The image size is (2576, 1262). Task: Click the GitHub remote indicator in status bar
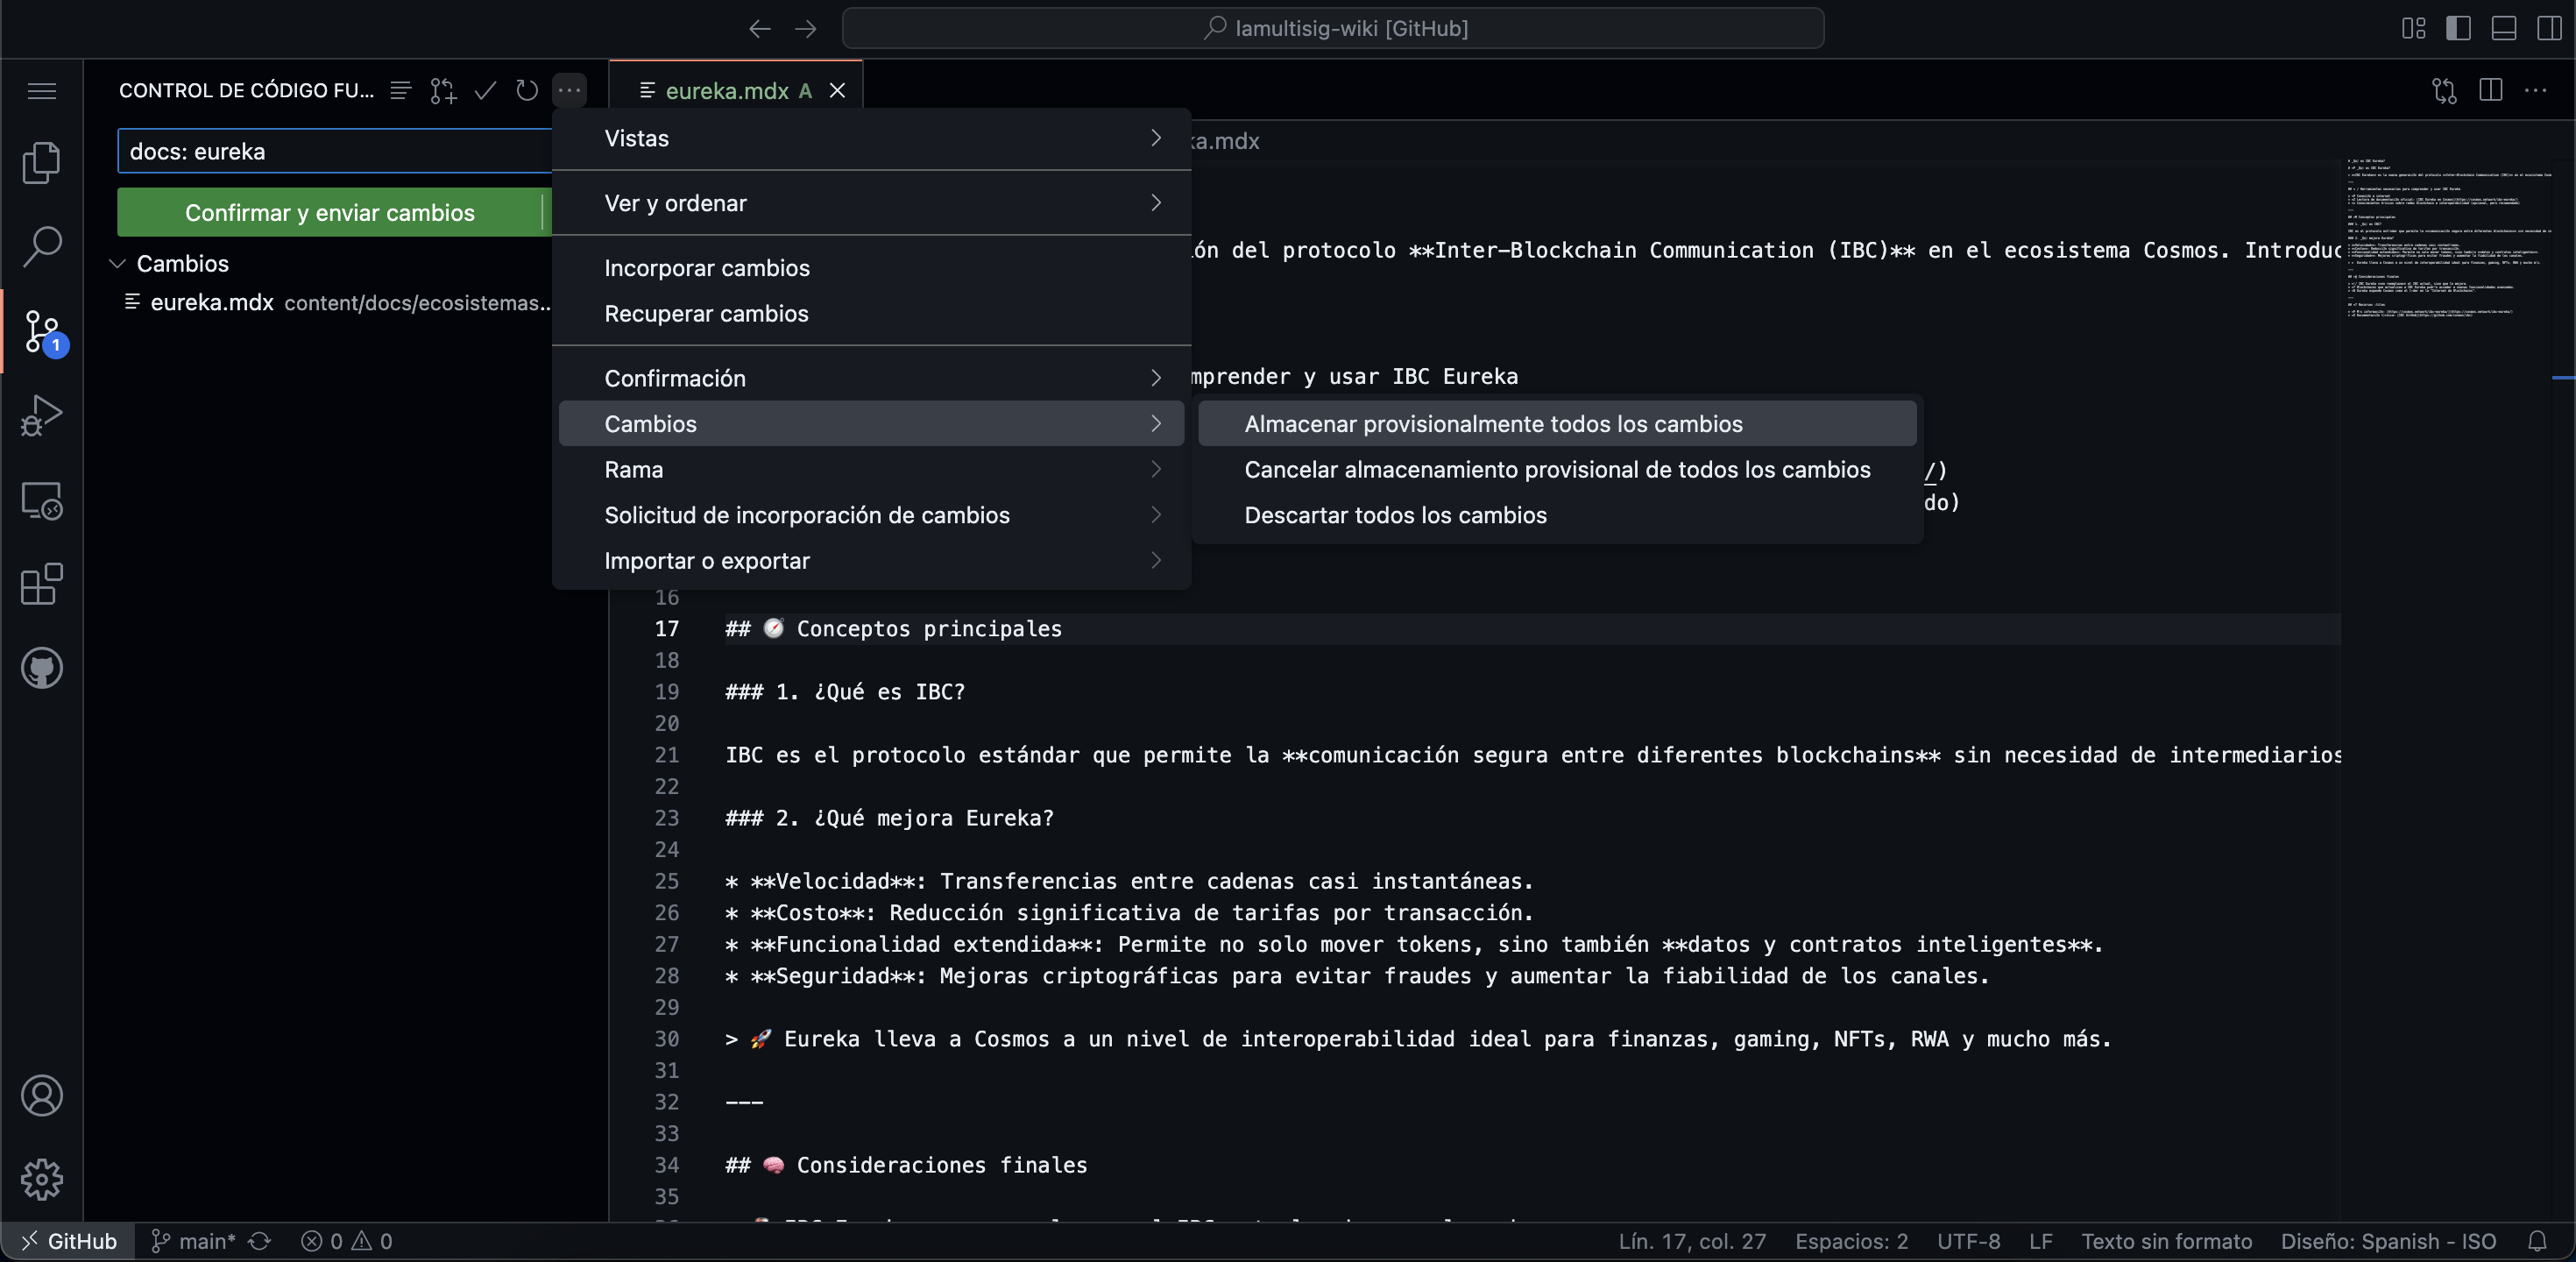pyautogui.click(x=68, y=1241)
